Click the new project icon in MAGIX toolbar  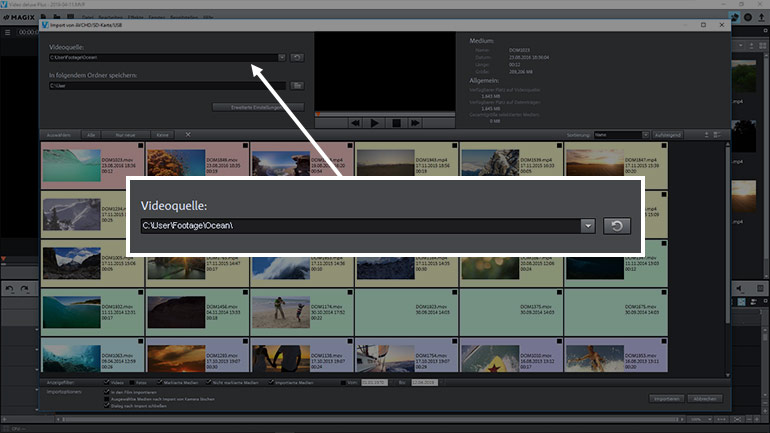click(x=44, y=17)
